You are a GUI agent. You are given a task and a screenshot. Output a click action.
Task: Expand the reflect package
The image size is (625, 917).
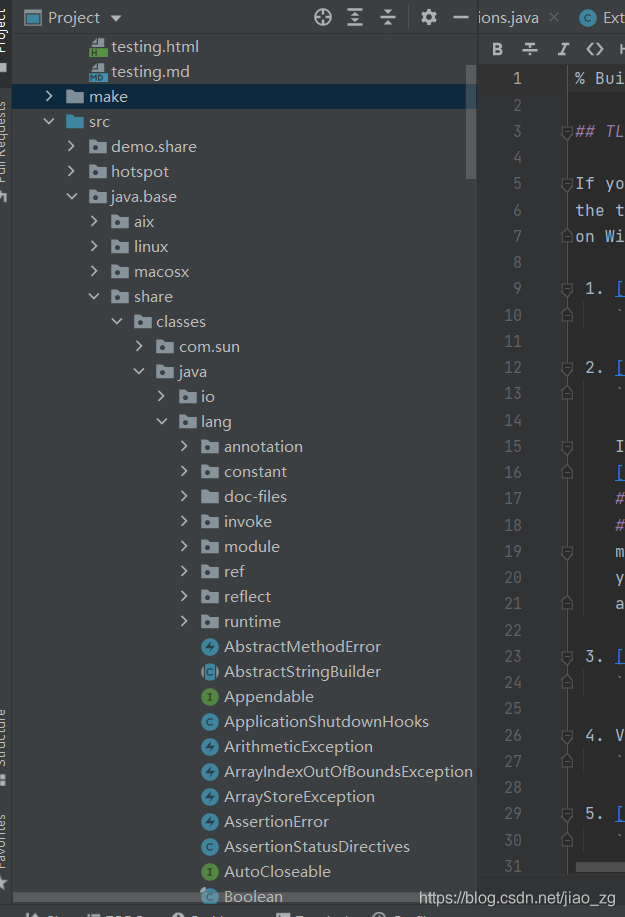184,597
